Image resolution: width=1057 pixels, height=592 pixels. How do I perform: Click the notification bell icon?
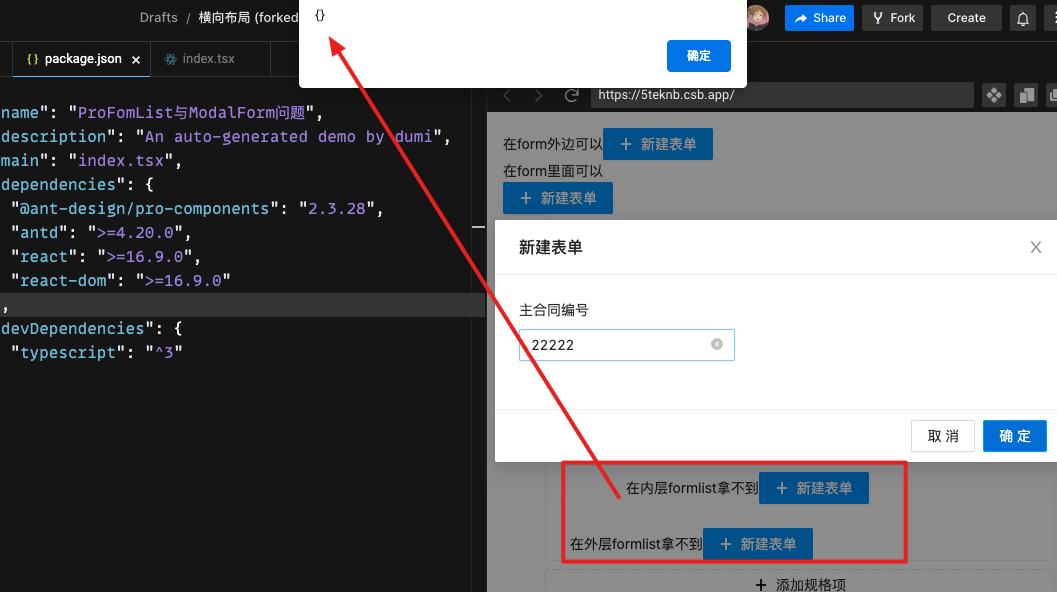1022,17
